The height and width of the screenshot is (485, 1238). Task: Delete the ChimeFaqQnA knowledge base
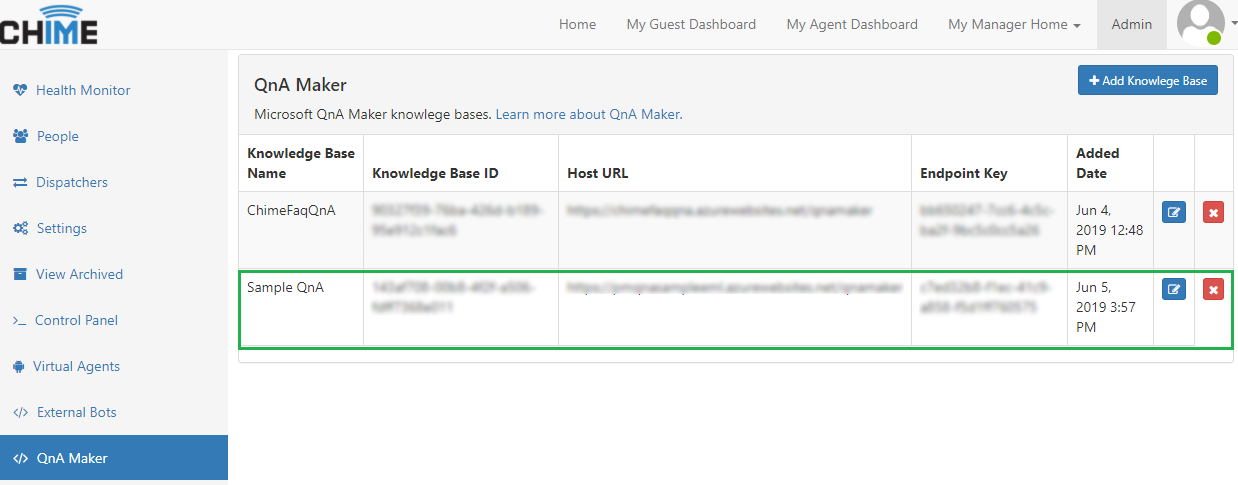click(1213, 212)
